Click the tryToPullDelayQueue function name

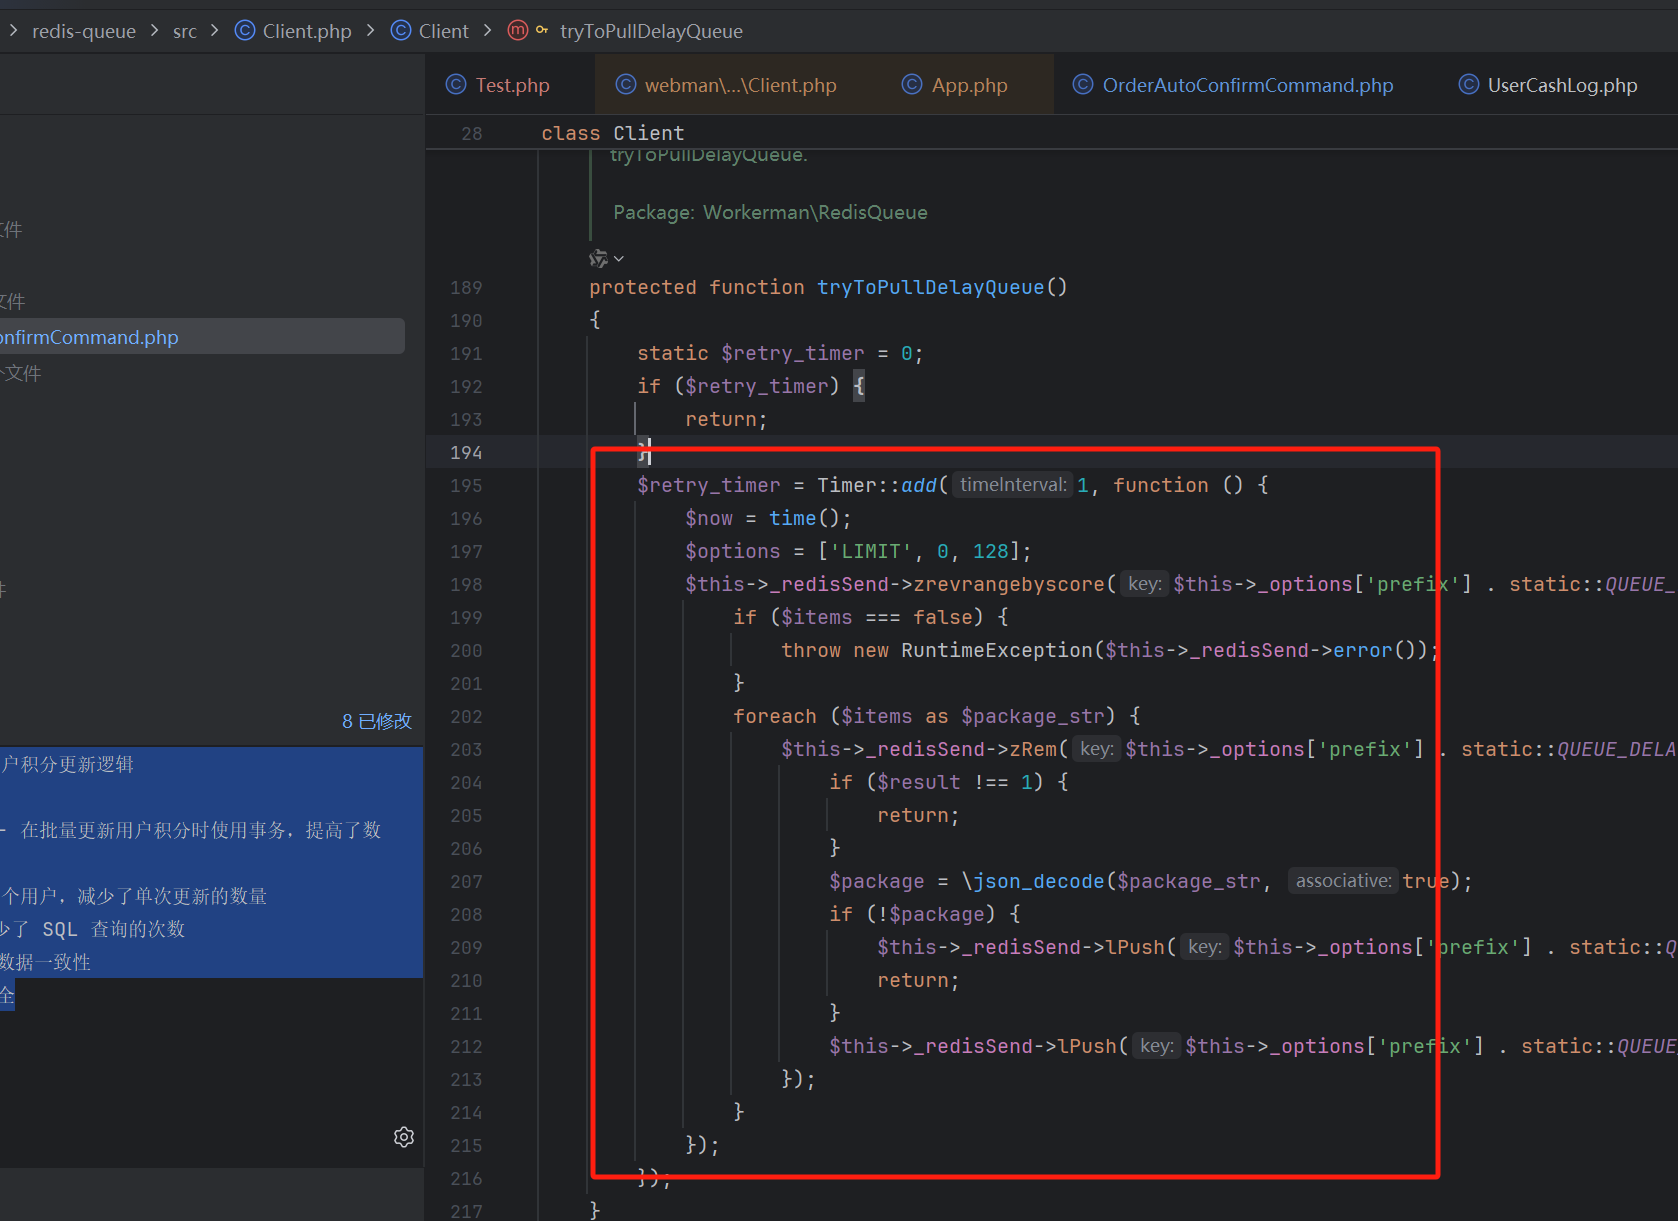(x=930, y=288)
